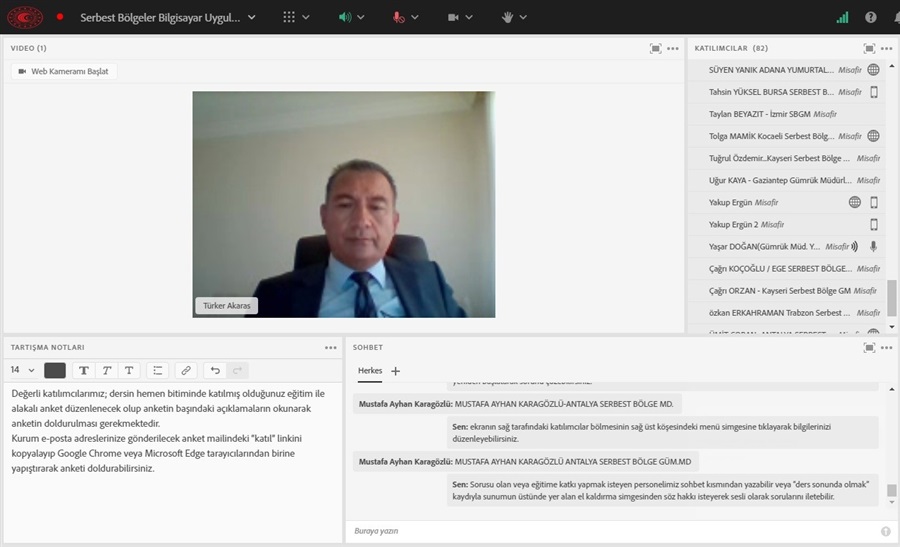Viewport: 900px width, 547px height.
Task: Click globe icon beside Tolga MAMİK
Action: pos(873,136)
